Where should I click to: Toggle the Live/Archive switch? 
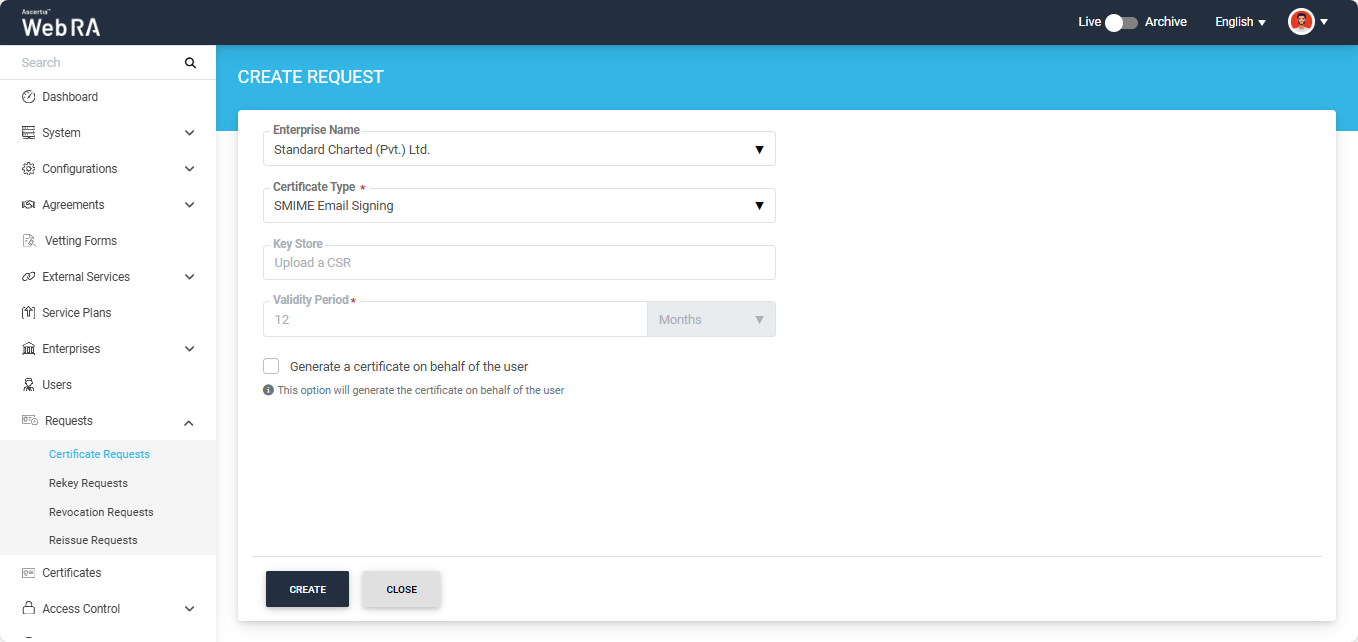(x=1121, y=22)
